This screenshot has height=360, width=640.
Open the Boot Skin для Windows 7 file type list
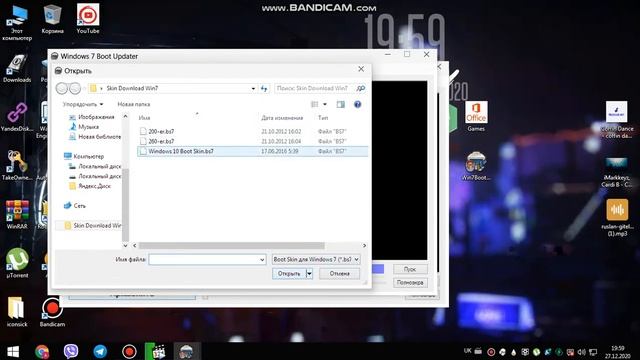316,260
